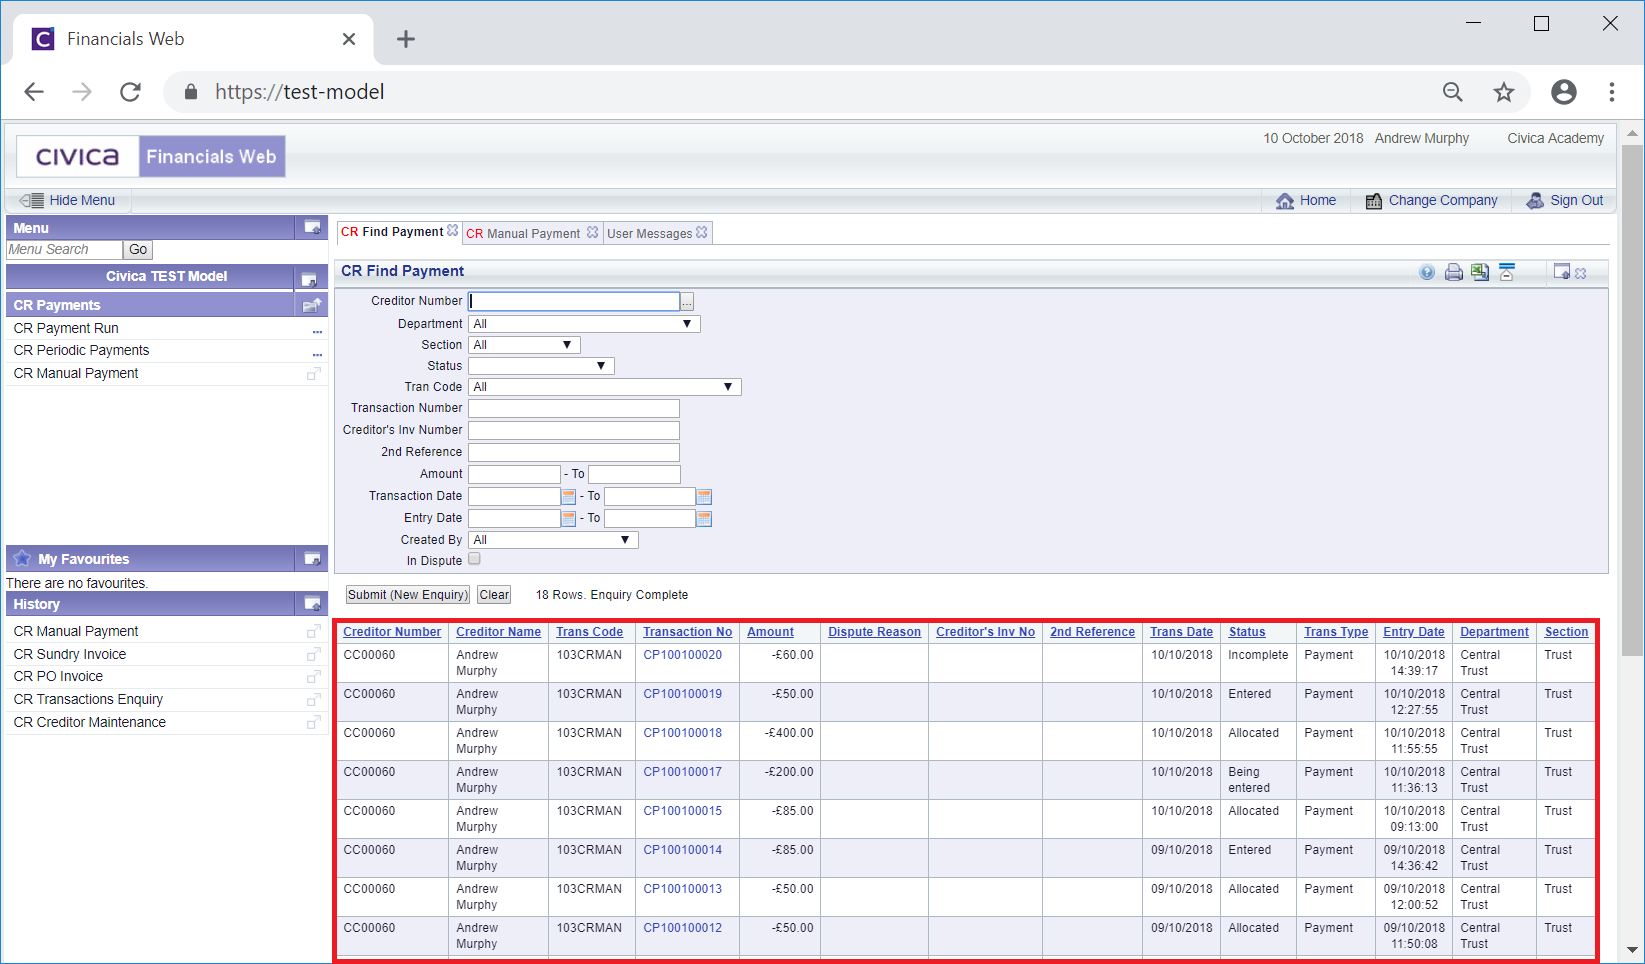Open help for CR Find Payment
Screen dimensions: 1645x964
[x=1427, y=272]
